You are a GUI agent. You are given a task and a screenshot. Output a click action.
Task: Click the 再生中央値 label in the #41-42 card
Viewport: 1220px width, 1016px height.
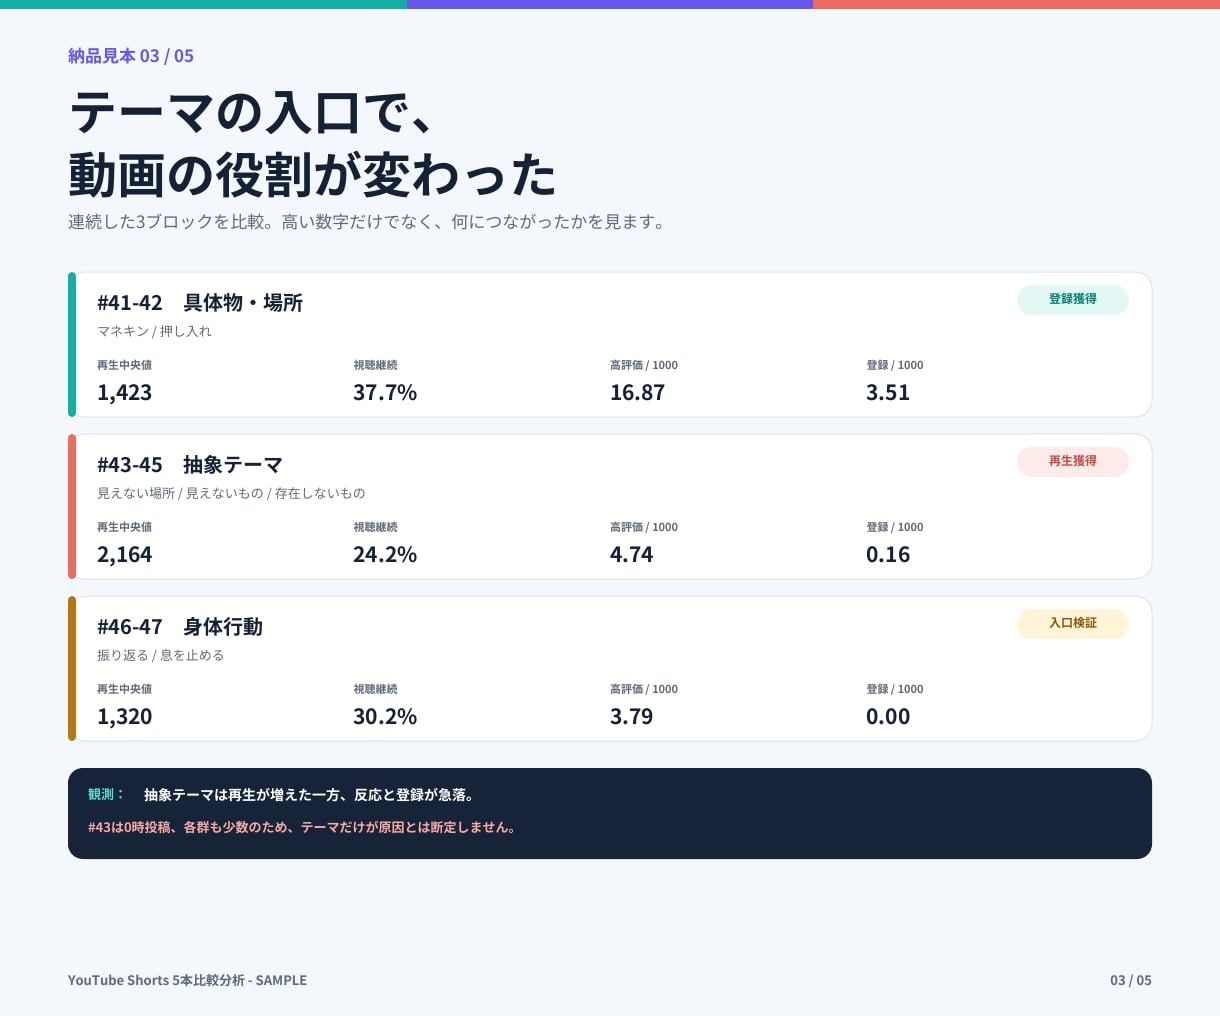tap(124, 366)
